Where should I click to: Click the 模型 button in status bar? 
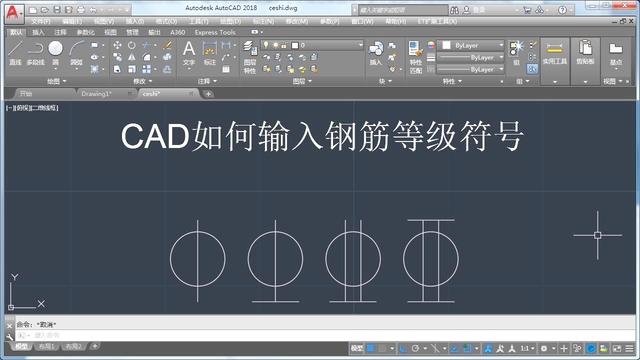tap(357, 348)
